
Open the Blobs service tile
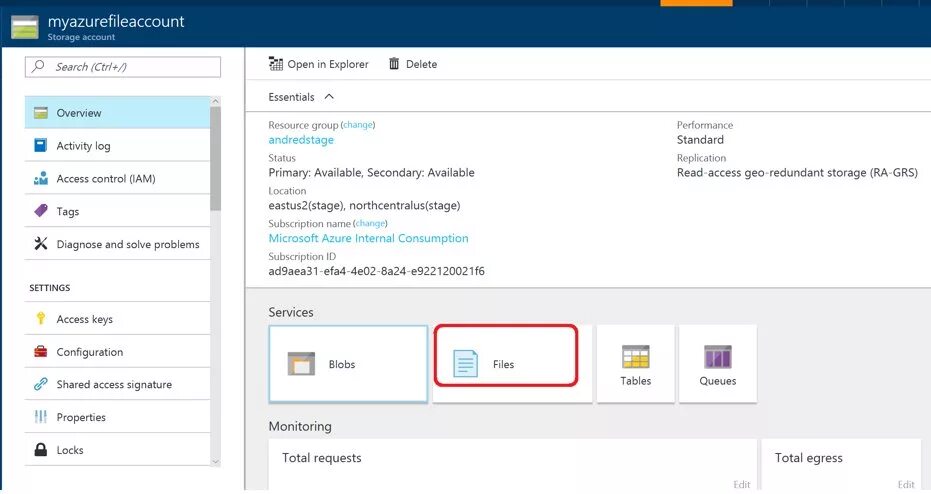click(348, 364)
